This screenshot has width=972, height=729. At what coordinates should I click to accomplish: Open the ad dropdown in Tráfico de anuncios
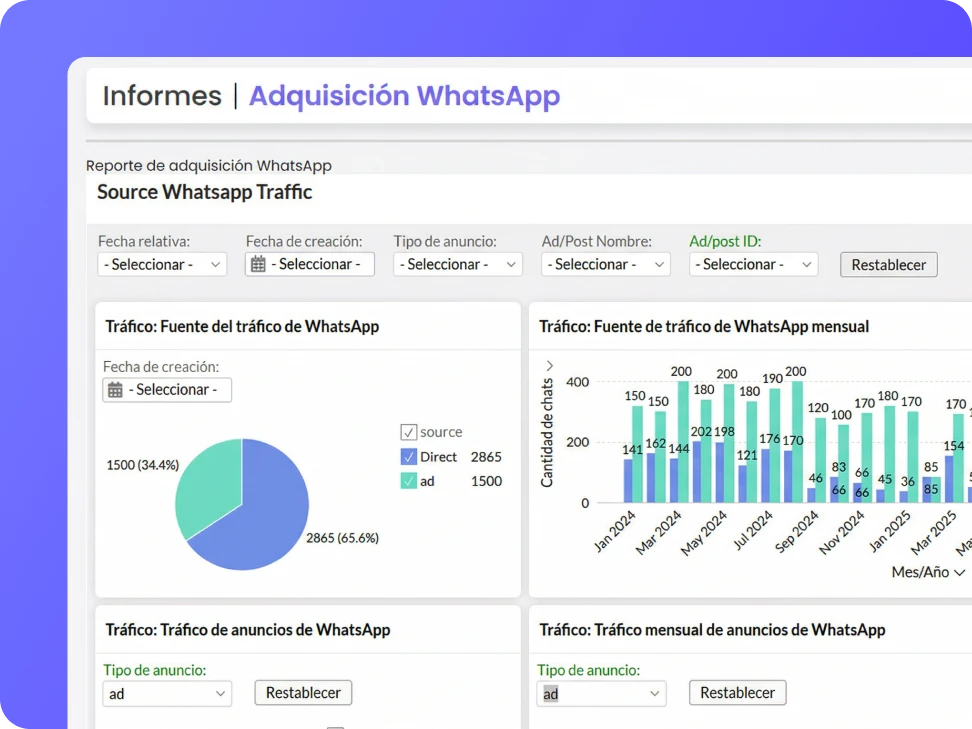pos(167,693)
